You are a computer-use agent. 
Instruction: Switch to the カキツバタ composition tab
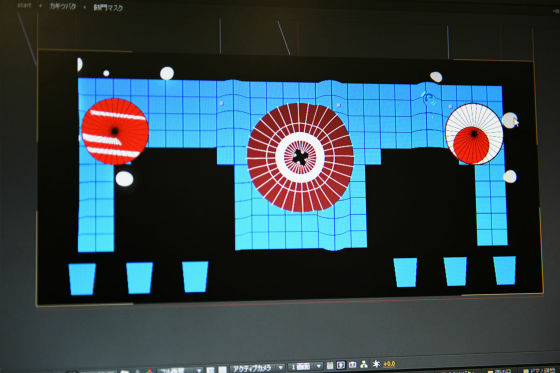pos(62,6)
